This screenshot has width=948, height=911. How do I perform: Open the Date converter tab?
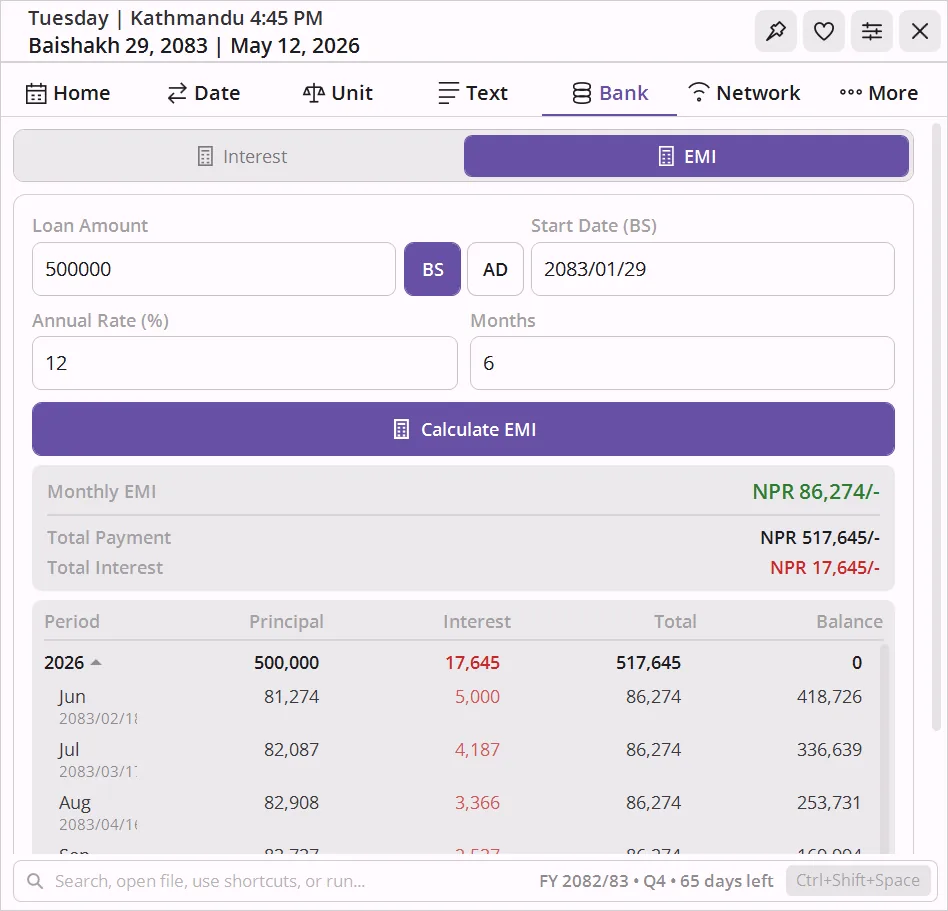tap(203, 93)
